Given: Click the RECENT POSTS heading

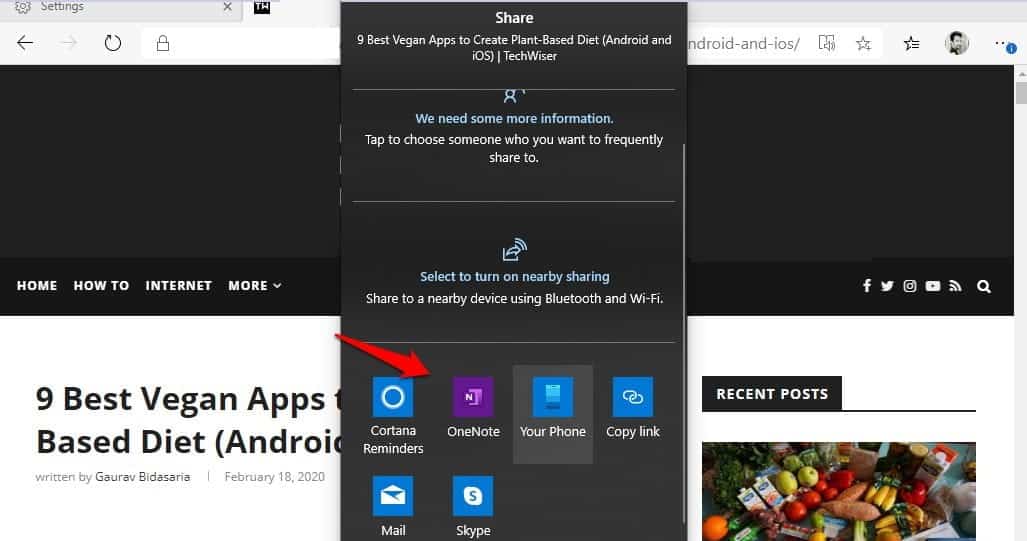Looking at the screenshot, I should pyautogui.click(x=772, y=394).
